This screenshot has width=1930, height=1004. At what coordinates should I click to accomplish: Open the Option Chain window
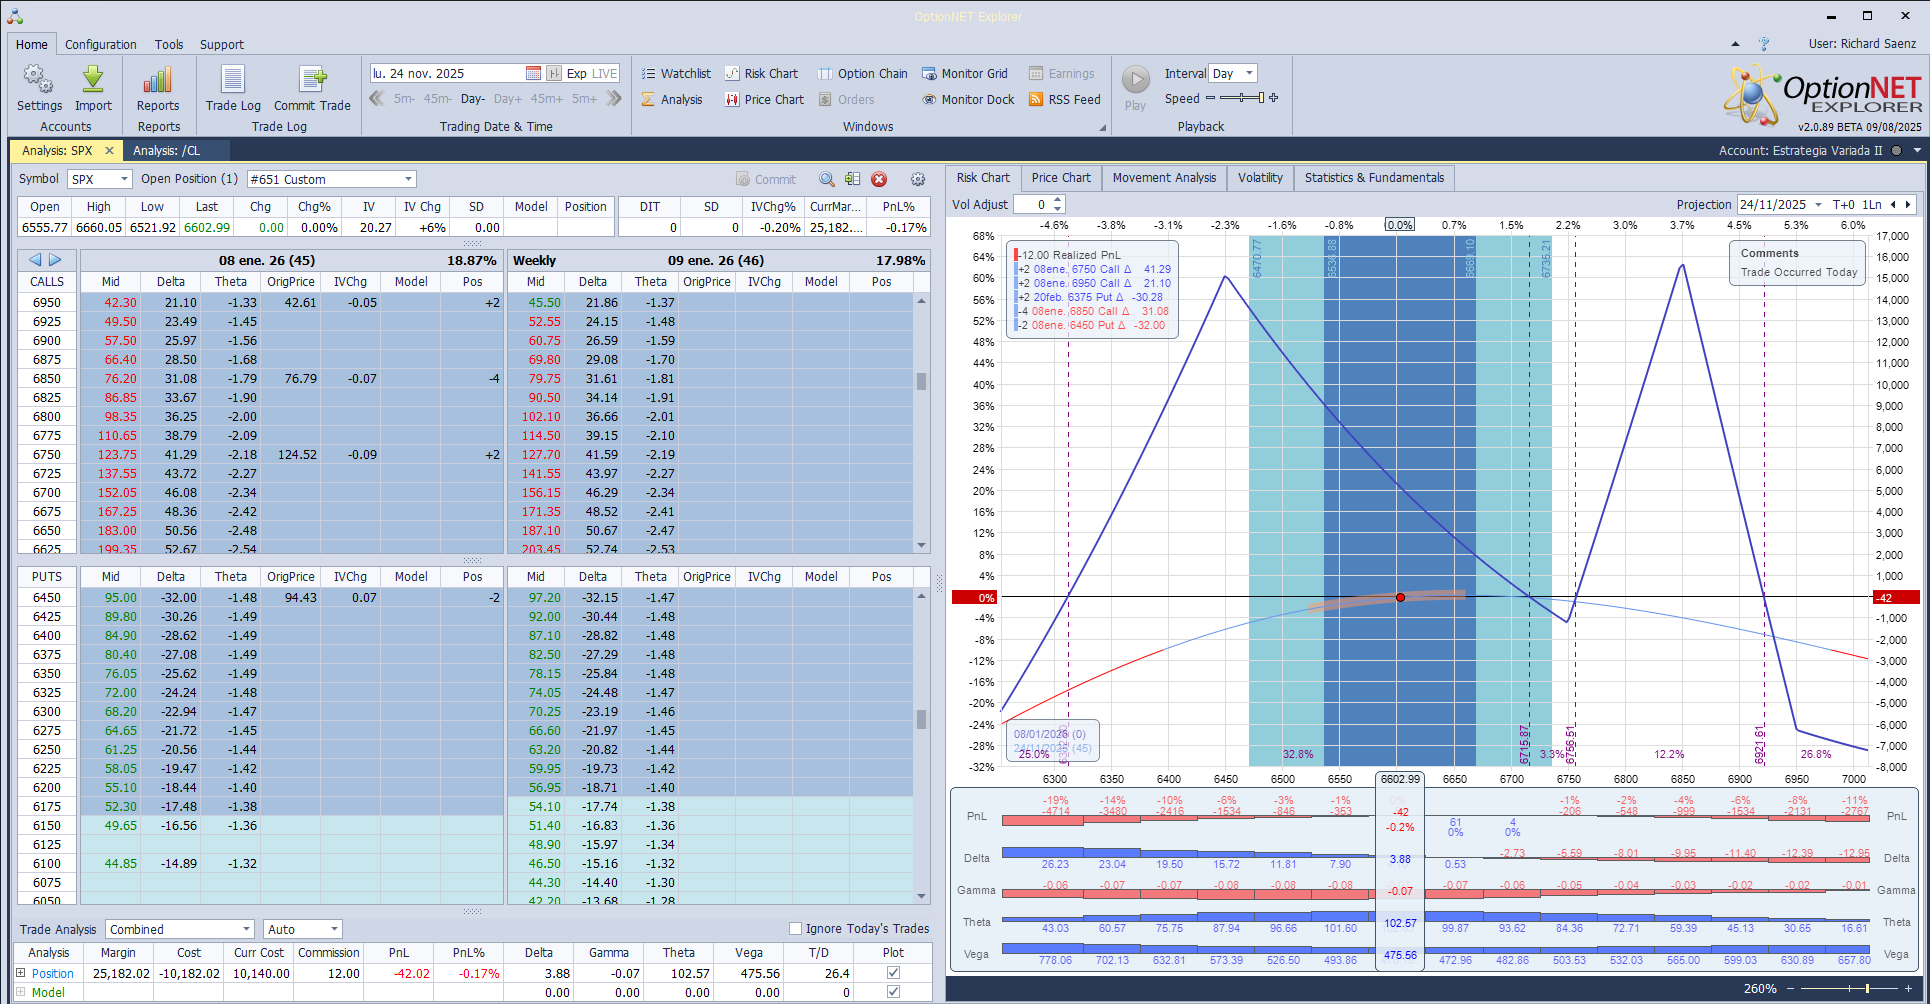[862, 73]
